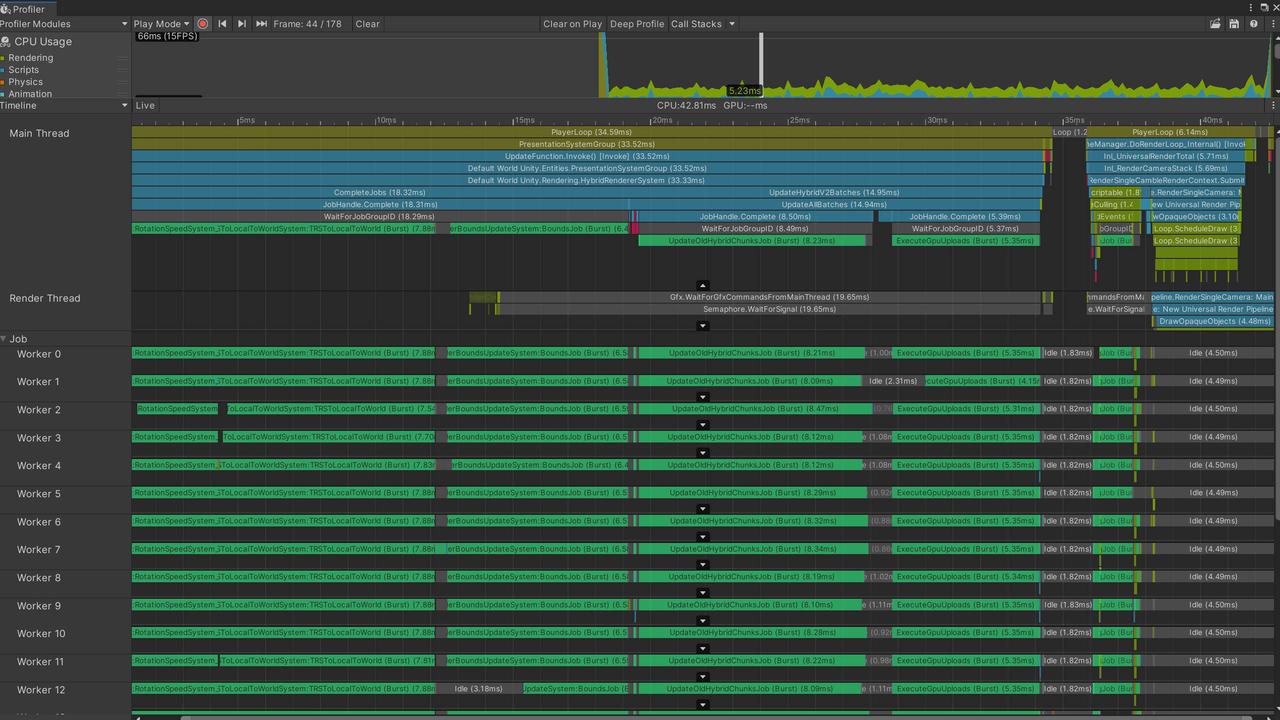
Task: Click the Render Thread label
Action: click(44, 298)
